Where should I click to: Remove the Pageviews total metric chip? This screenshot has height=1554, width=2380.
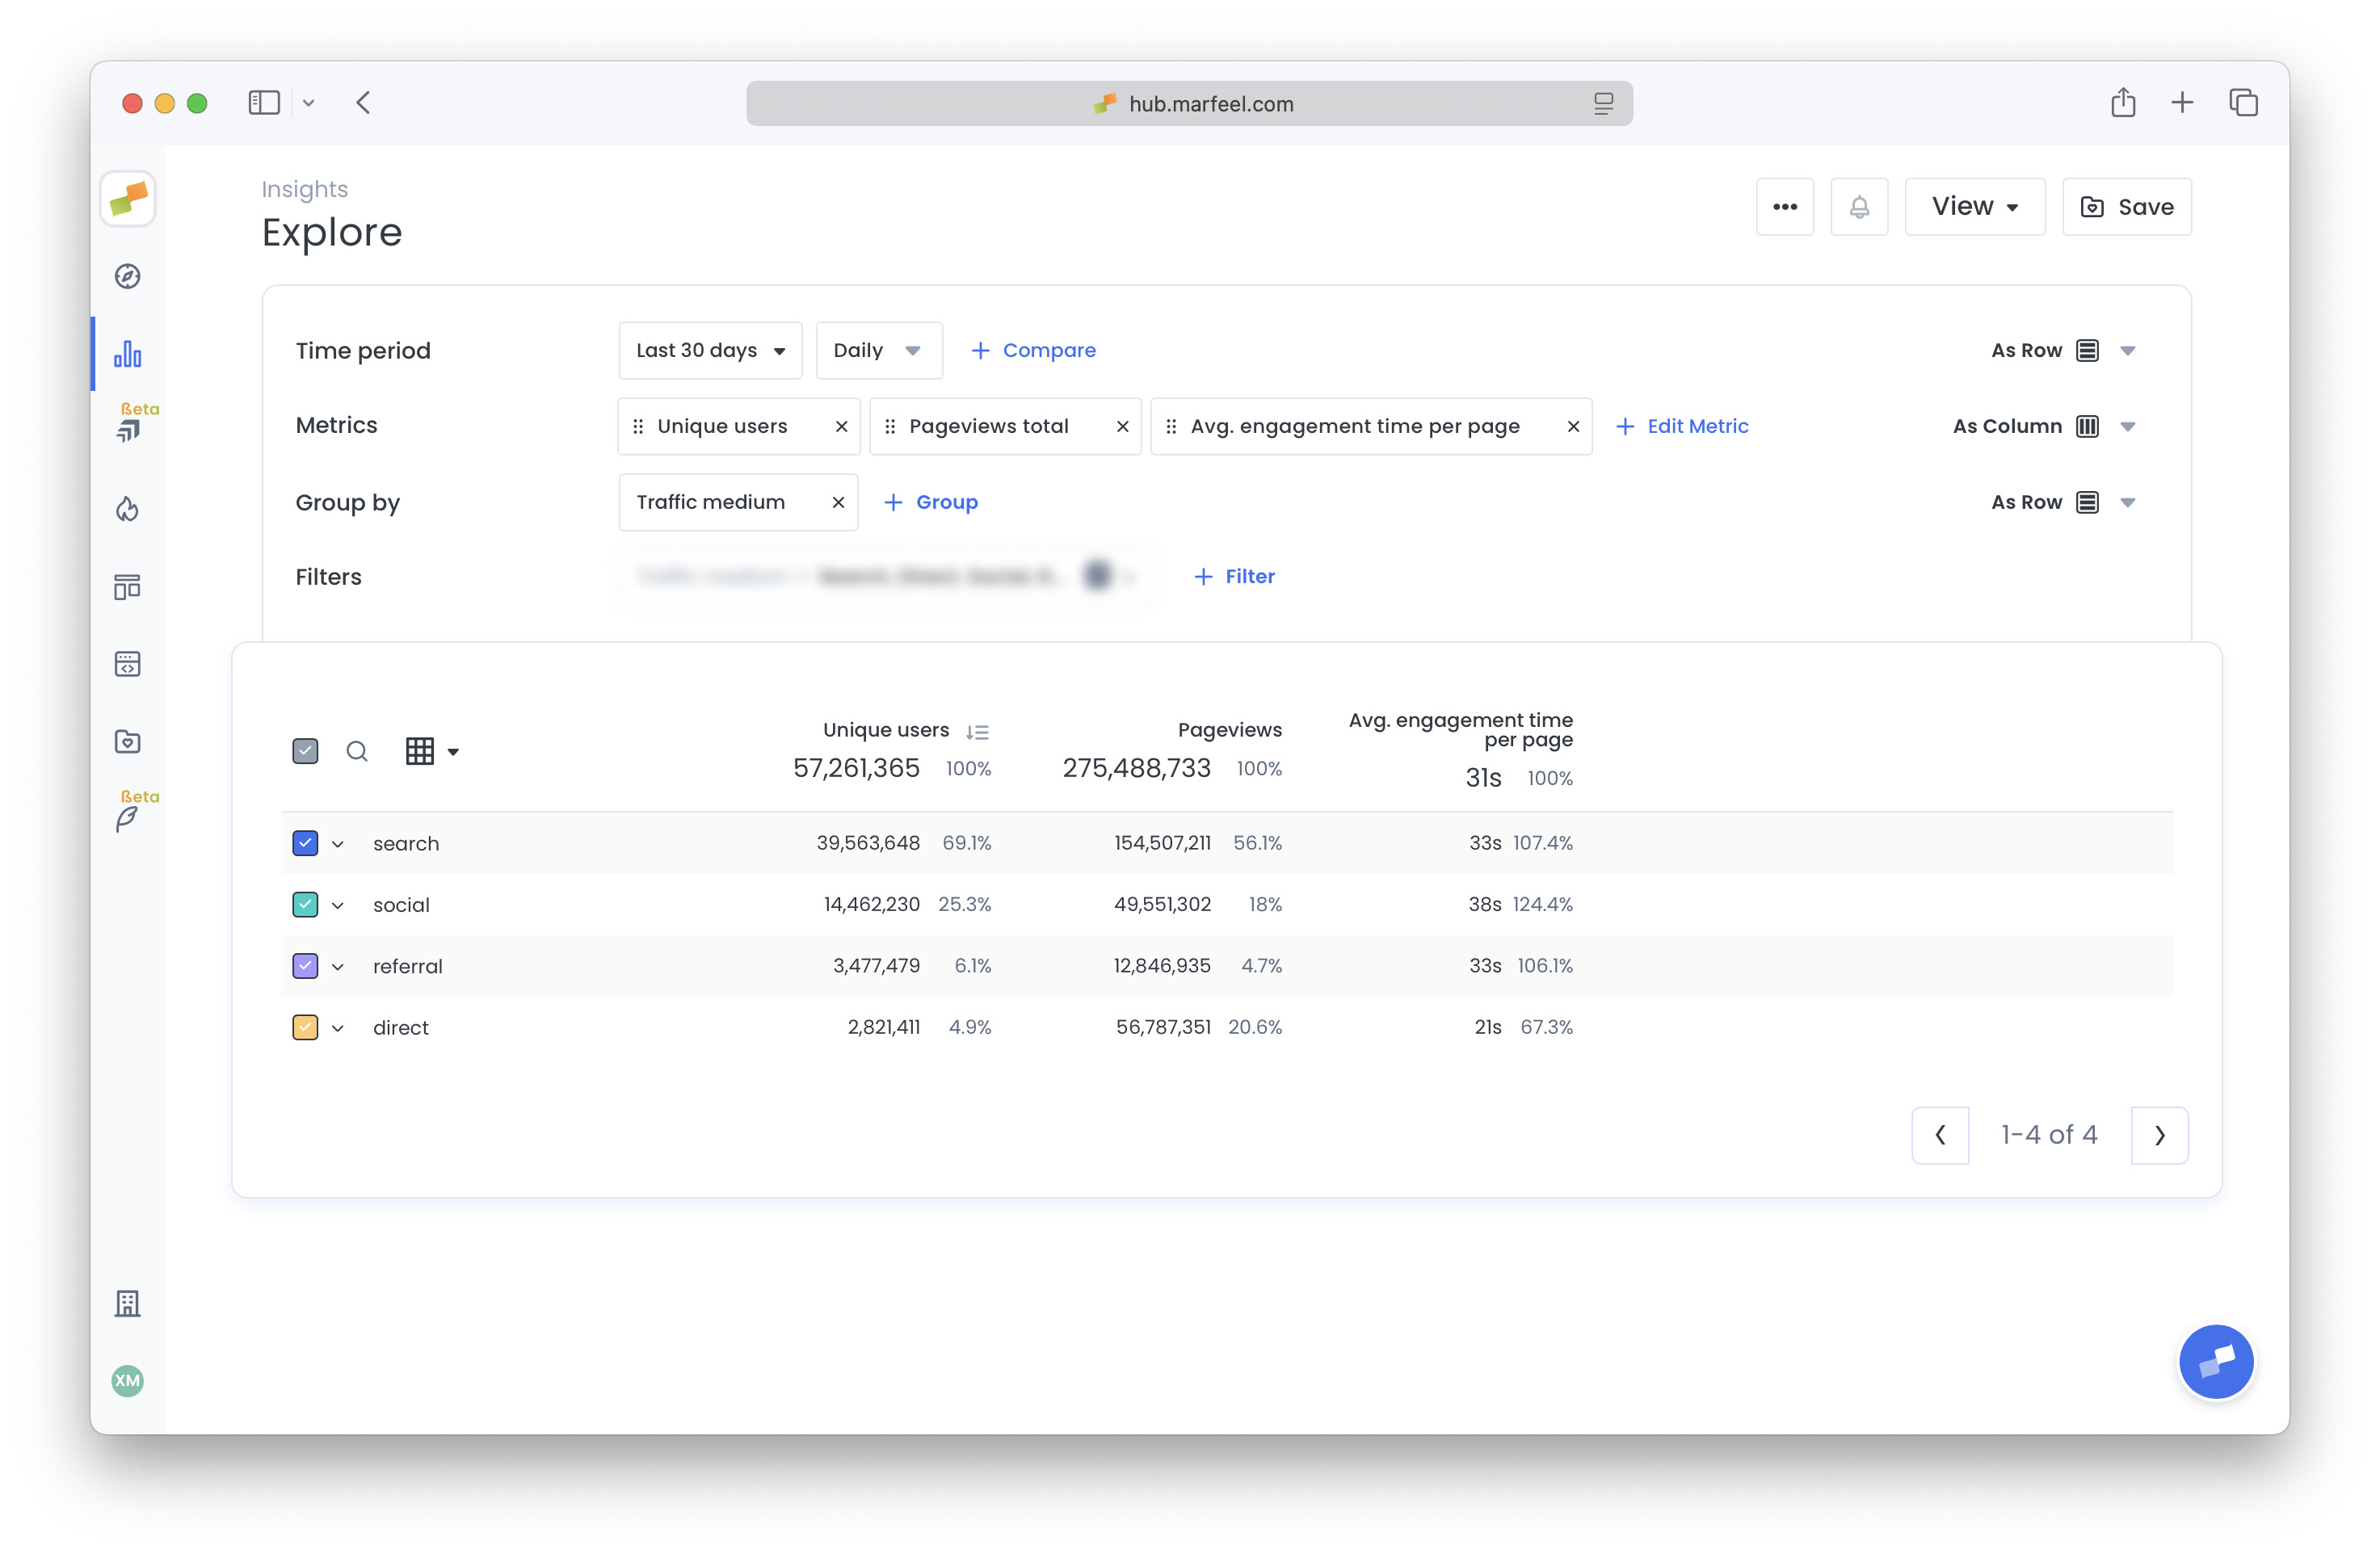[1122, 427]
